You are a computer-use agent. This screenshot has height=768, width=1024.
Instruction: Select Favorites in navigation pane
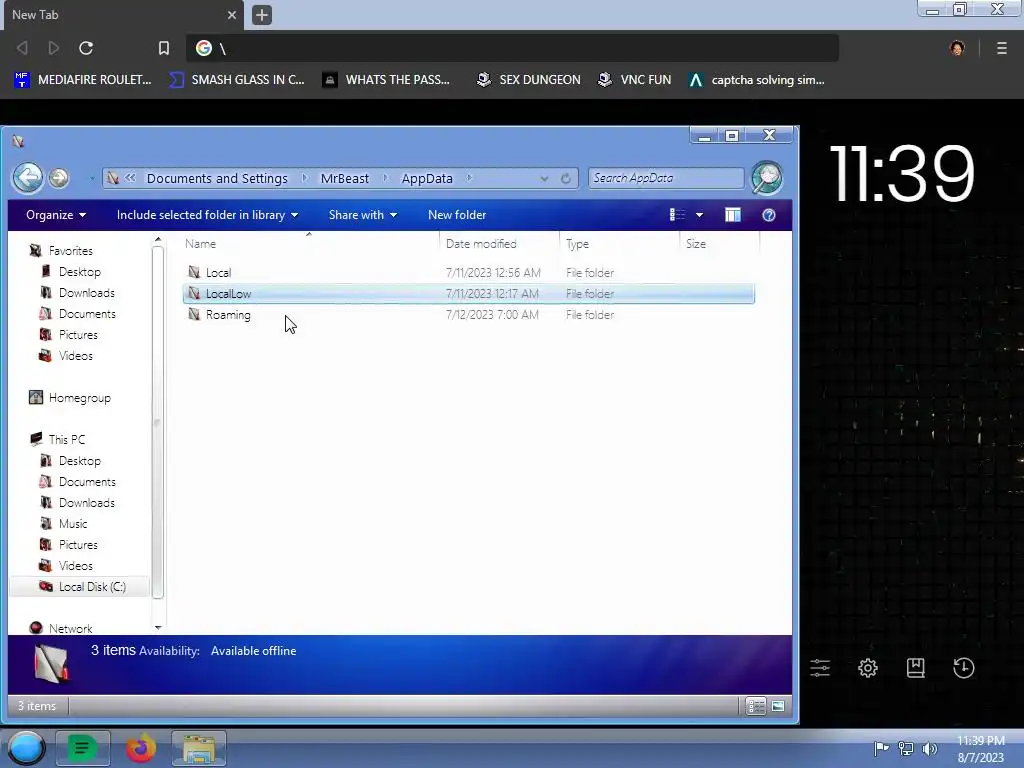[x=70, y=251]
